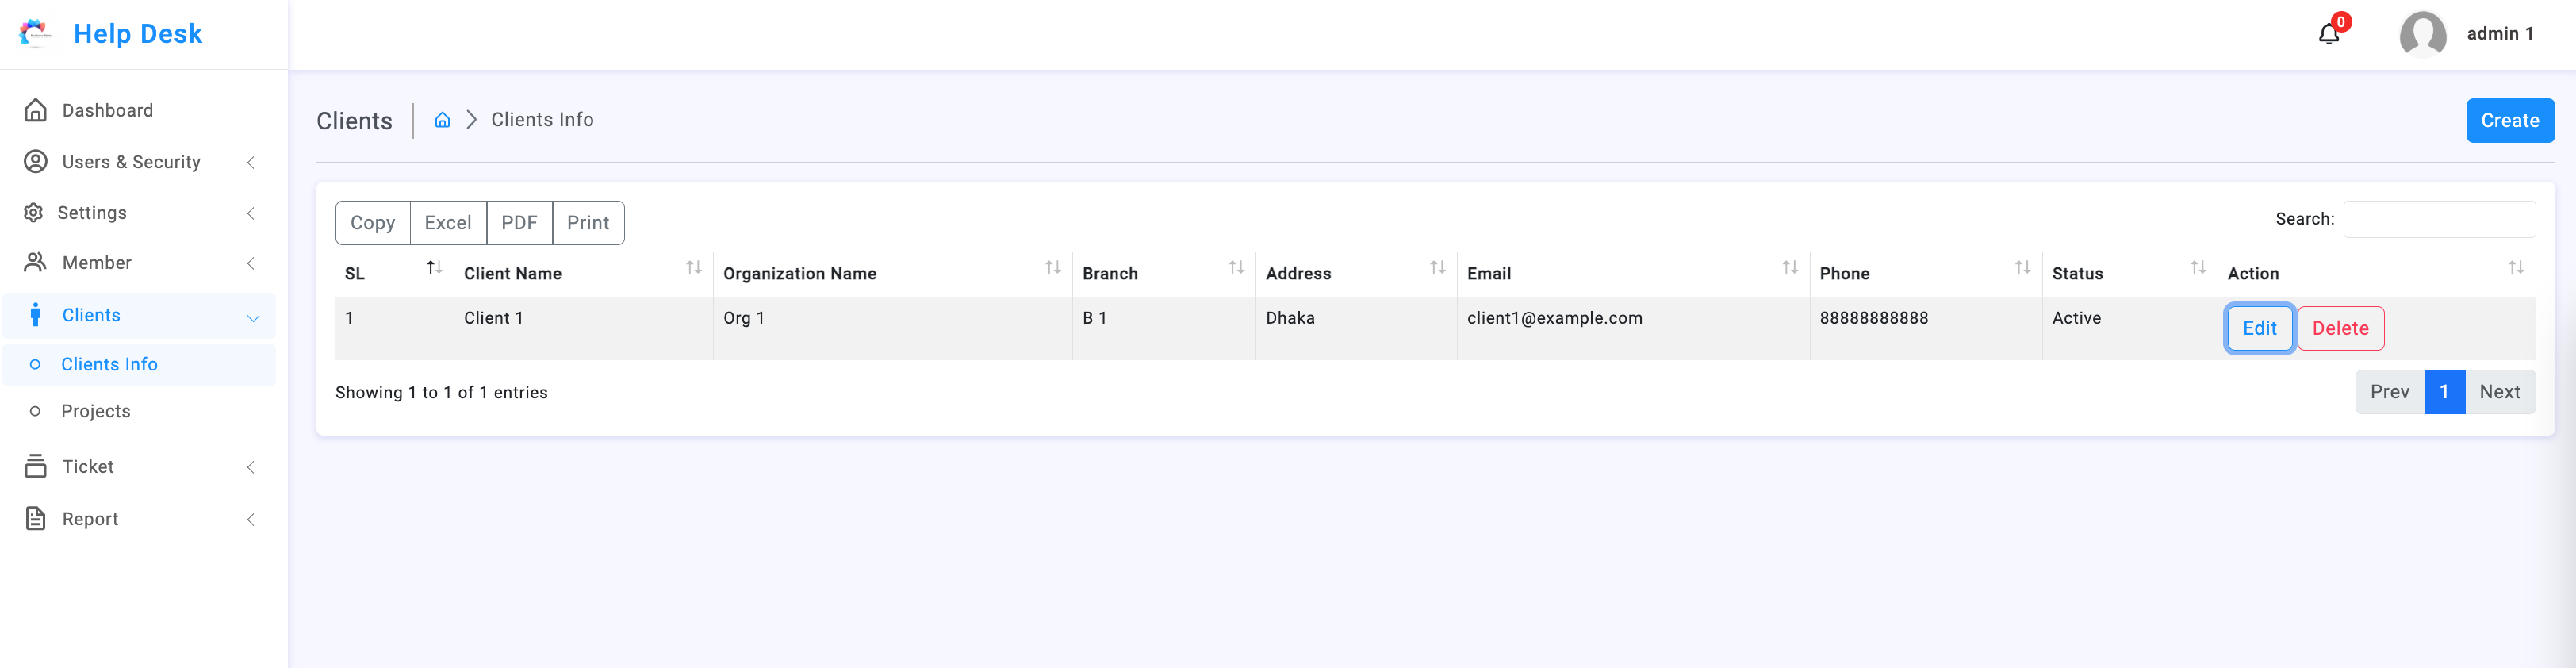The width and height of the screenshot is (2576, 668).
Task: Export table using Excel button
Action: [x=448, y=223]
